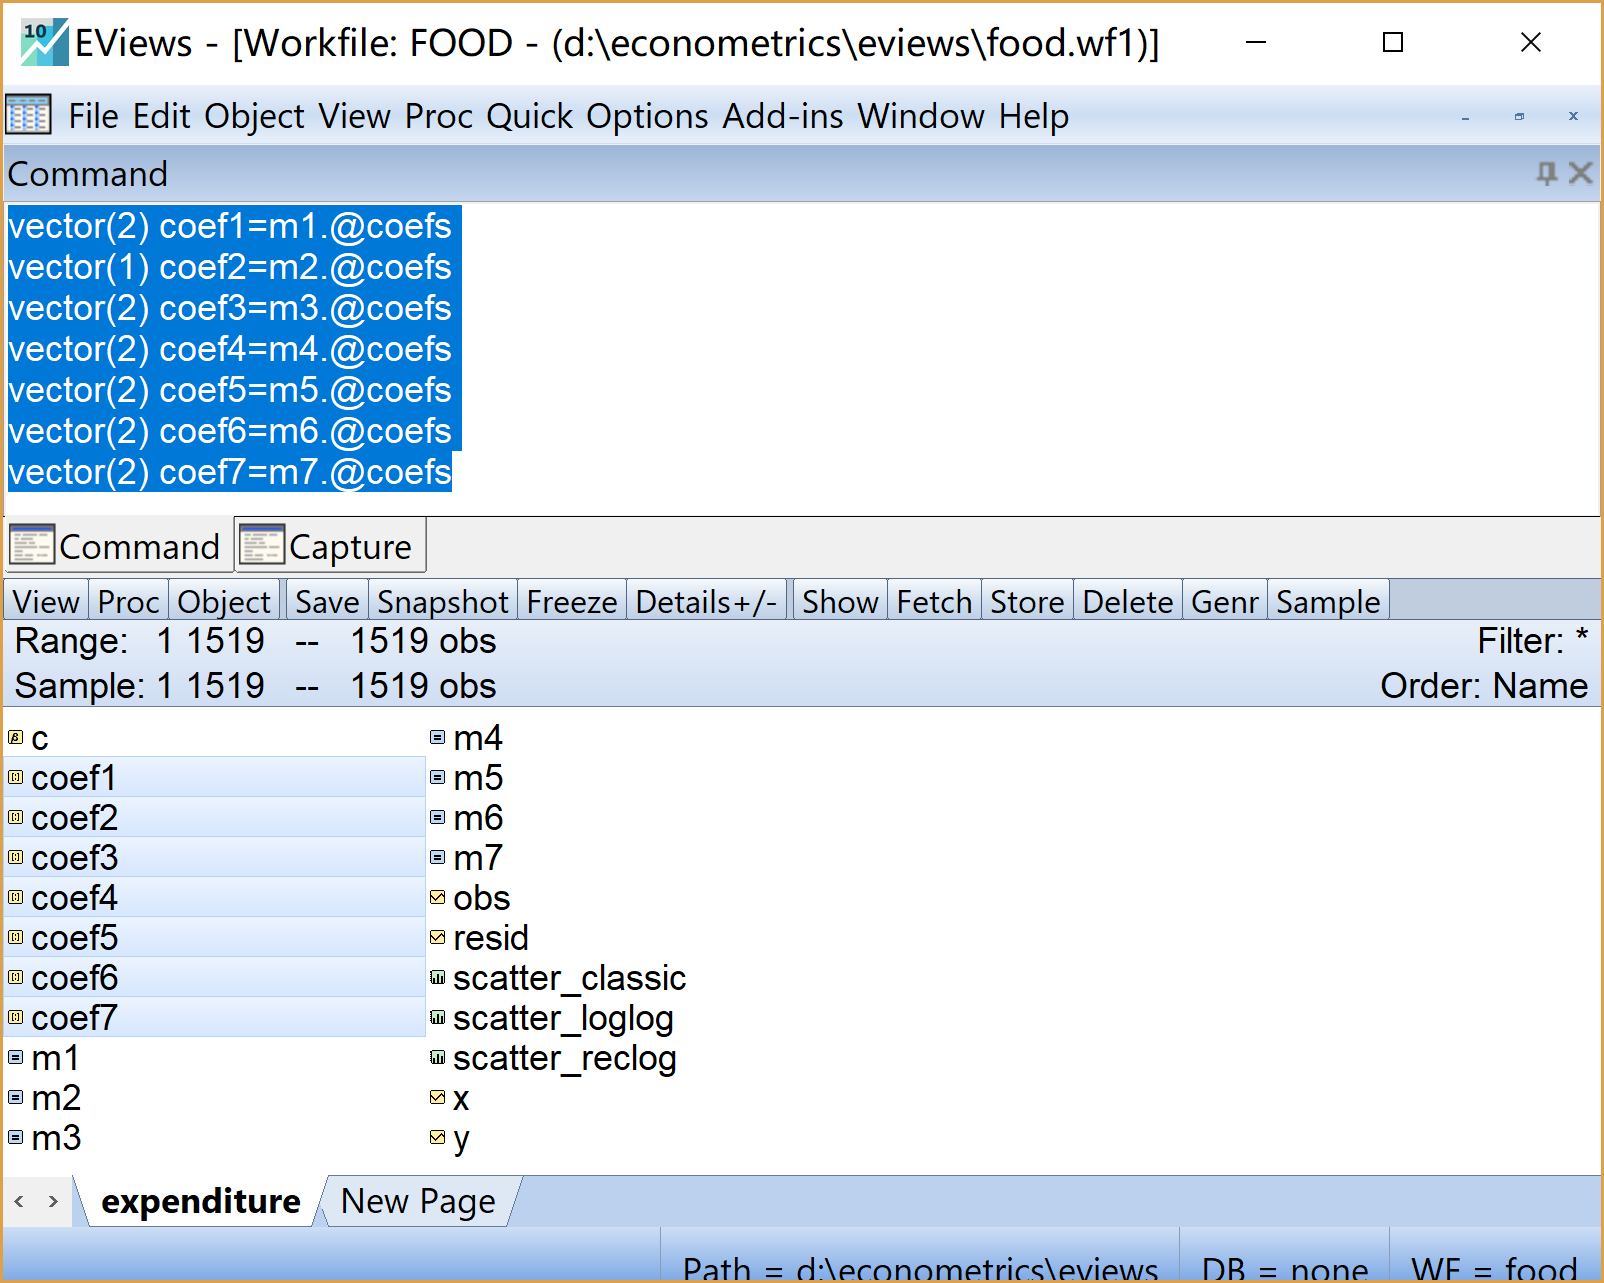Close the Command panel with X icon
This screenshot has width=1604, height=1283.
point(1580,174)
